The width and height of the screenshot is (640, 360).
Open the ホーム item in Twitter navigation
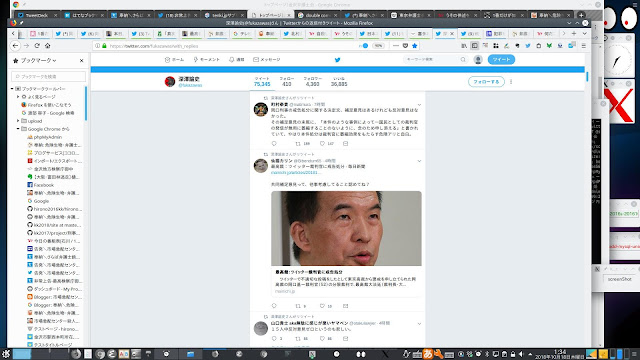point(174,60)
